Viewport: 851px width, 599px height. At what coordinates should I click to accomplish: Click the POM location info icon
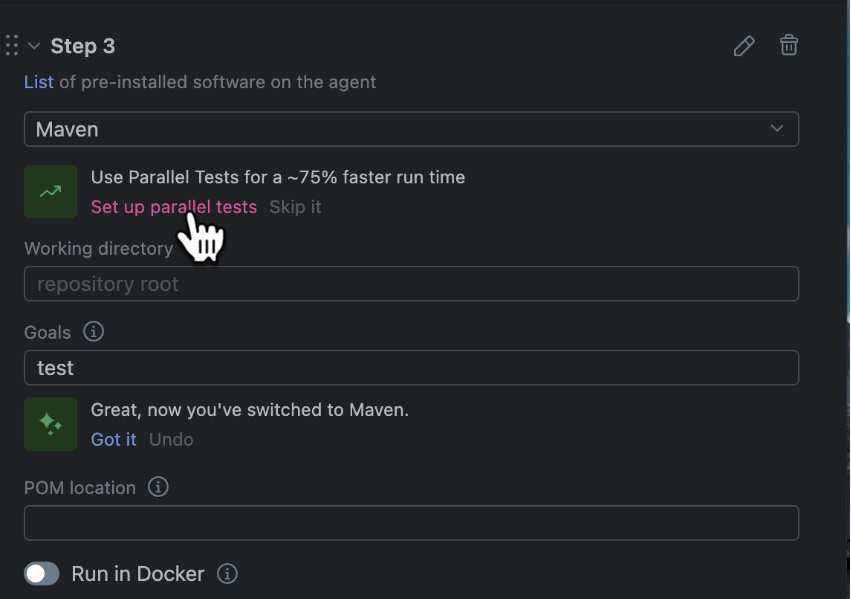[x=158, y=487]
